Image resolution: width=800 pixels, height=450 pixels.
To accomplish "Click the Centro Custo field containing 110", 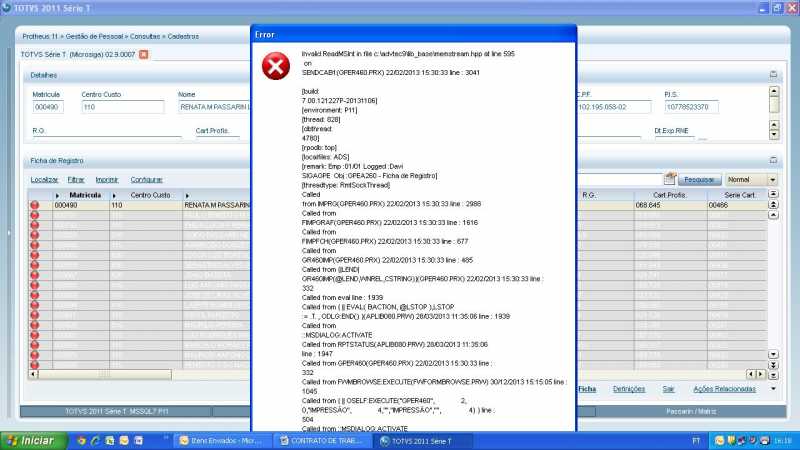I will 123,107.
